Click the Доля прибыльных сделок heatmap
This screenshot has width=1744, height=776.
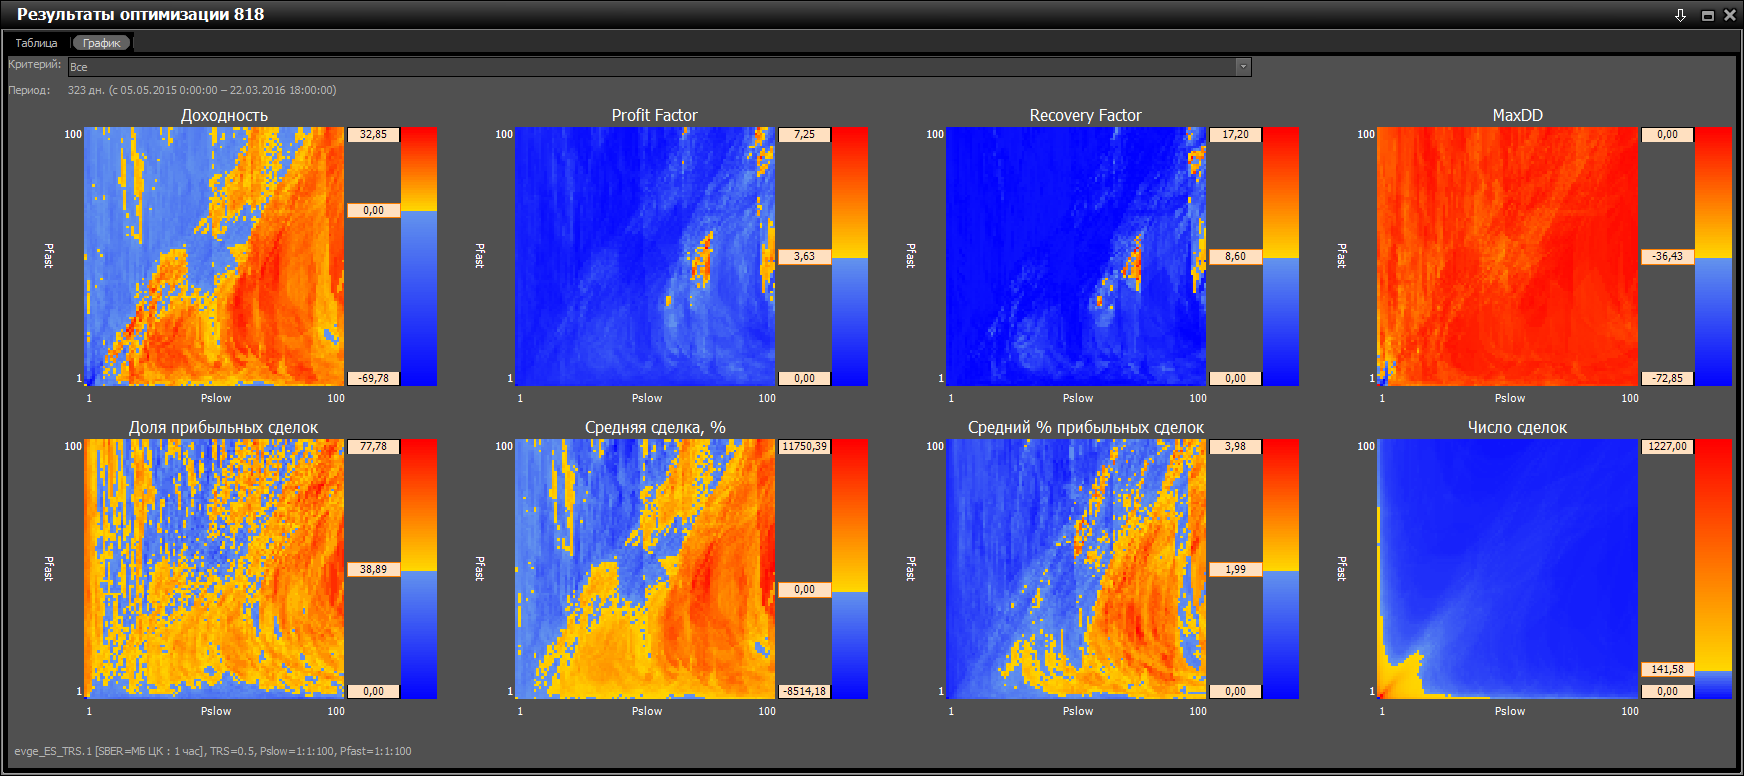214,569
